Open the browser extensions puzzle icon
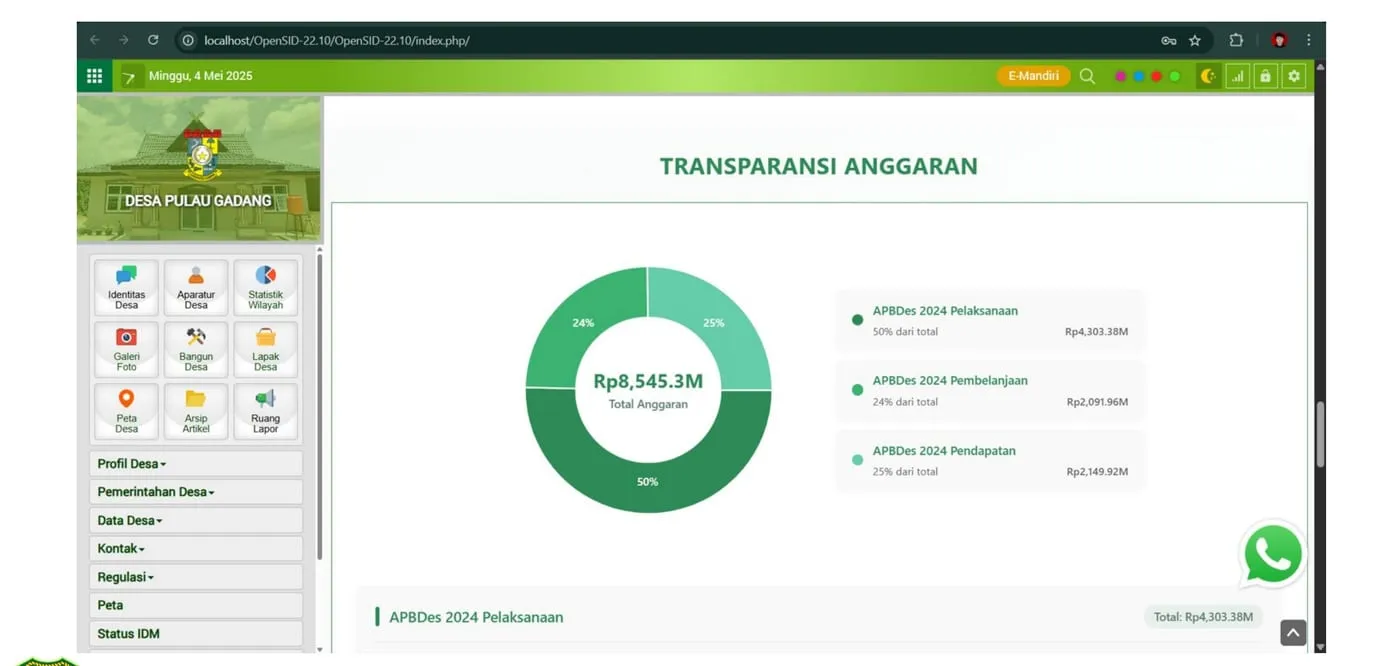 [1236, 40]
